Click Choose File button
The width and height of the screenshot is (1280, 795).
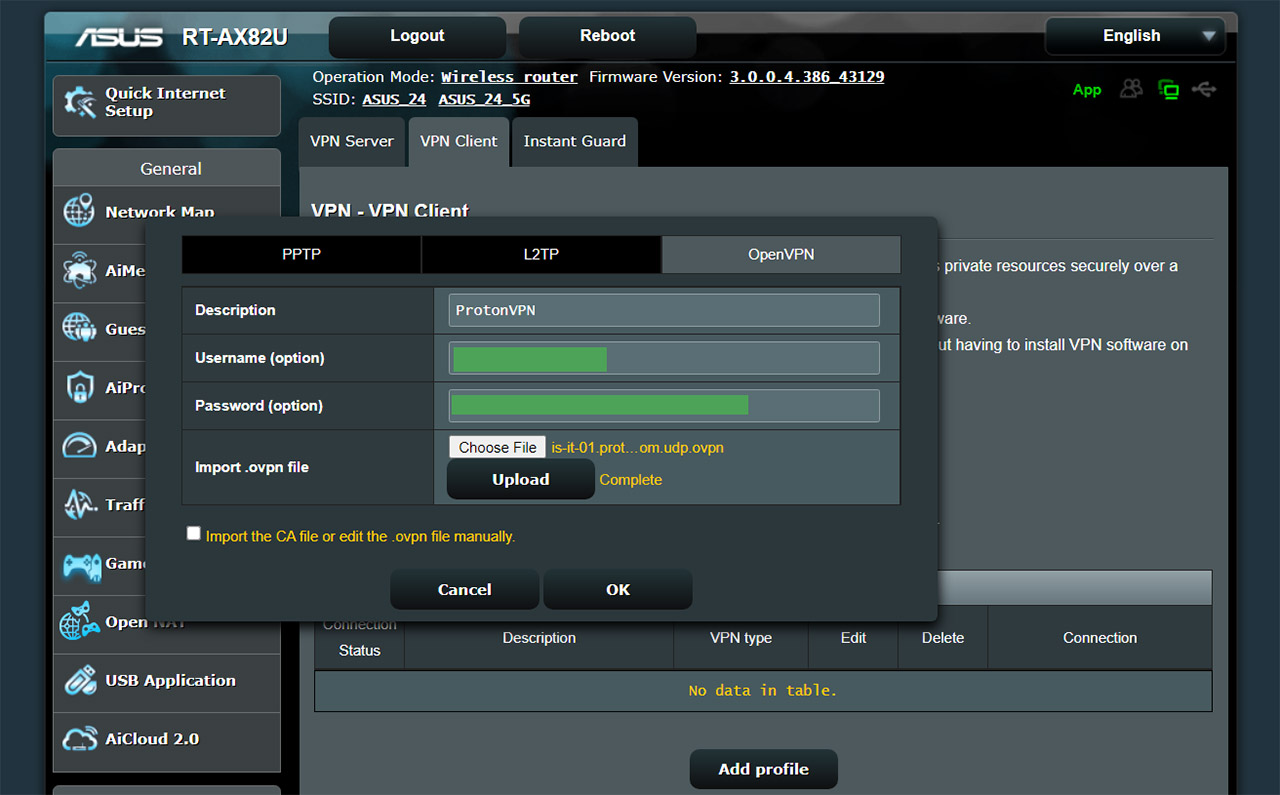(x=498, y=447)
